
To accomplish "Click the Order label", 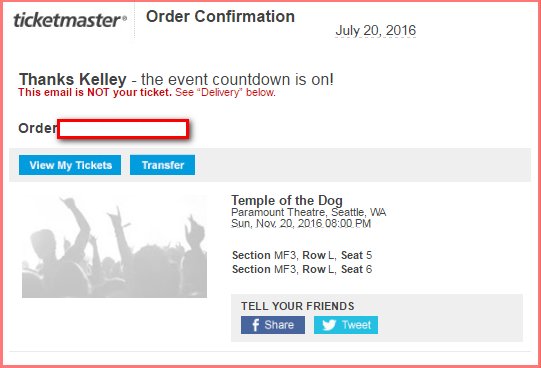I will (38, 128).
